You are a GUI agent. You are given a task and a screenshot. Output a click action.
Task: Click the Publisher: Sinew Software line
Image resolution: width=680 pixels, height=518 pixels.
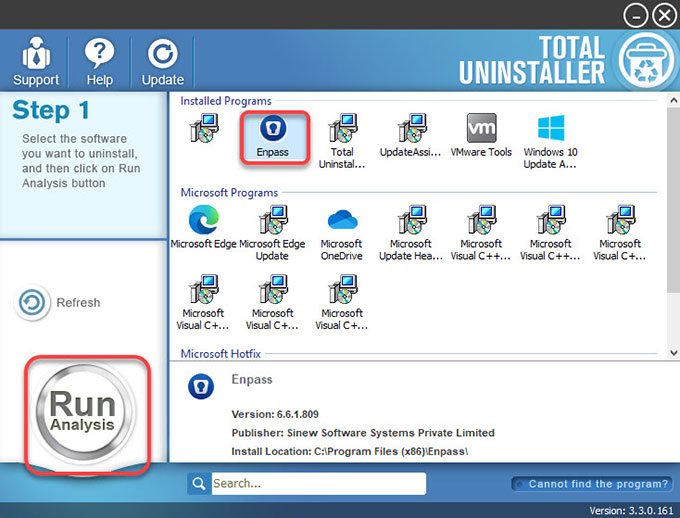363,433
